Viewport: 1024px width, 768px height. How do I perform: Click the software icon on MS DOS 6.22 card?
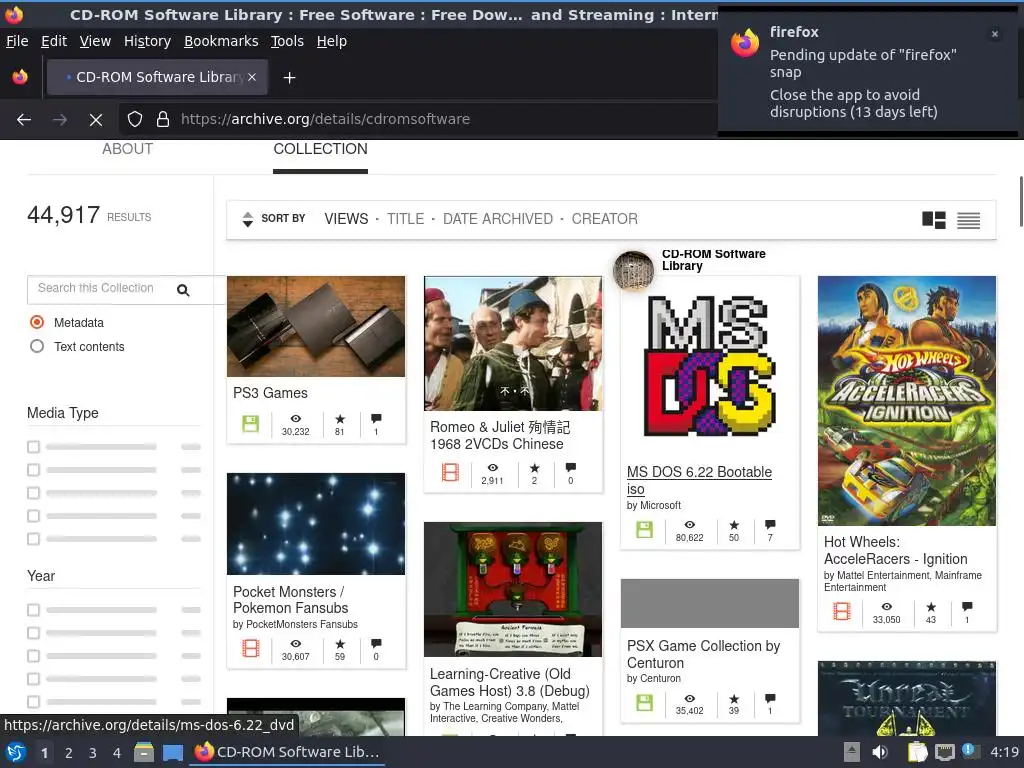[x=645, y=530]
